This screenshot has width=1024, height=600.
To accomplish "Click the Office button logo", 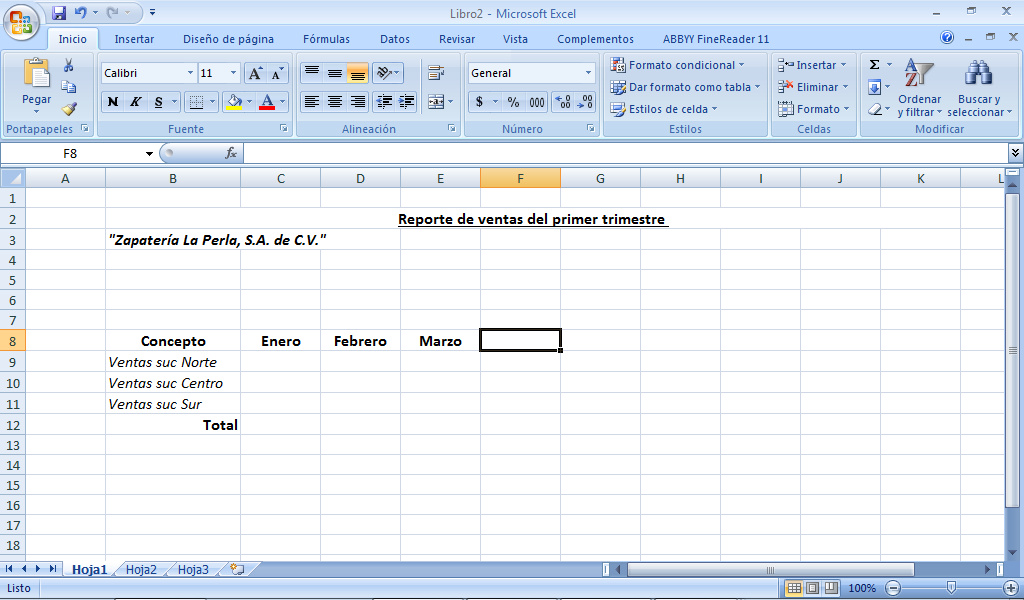I will click(21, 20).
